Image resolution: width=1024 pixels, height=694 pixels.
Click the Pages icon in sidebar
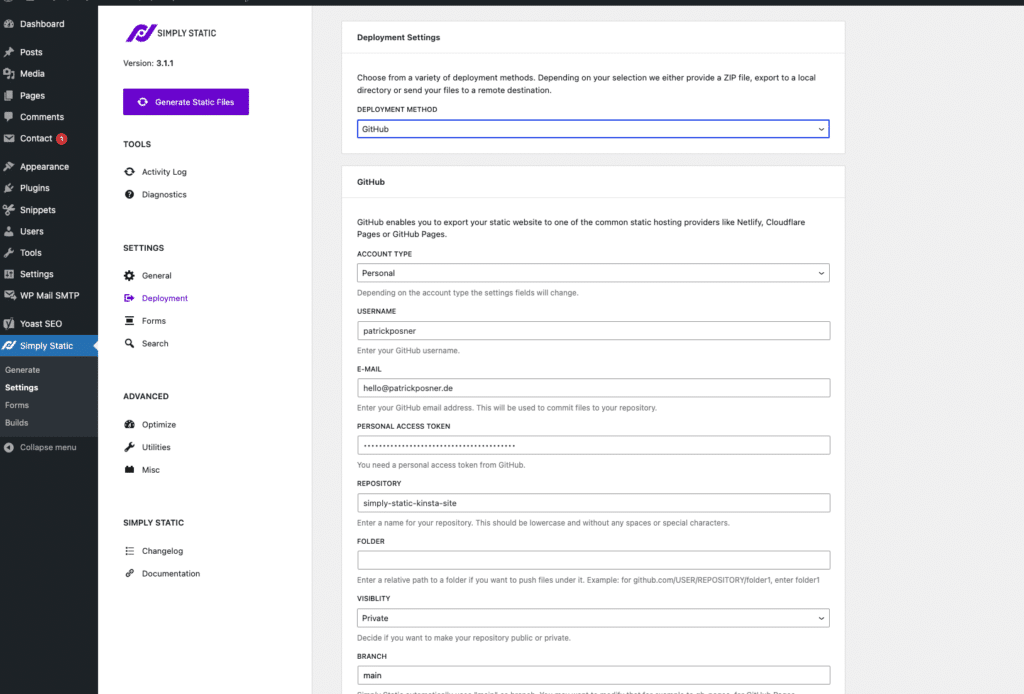(x=8, y=95)
